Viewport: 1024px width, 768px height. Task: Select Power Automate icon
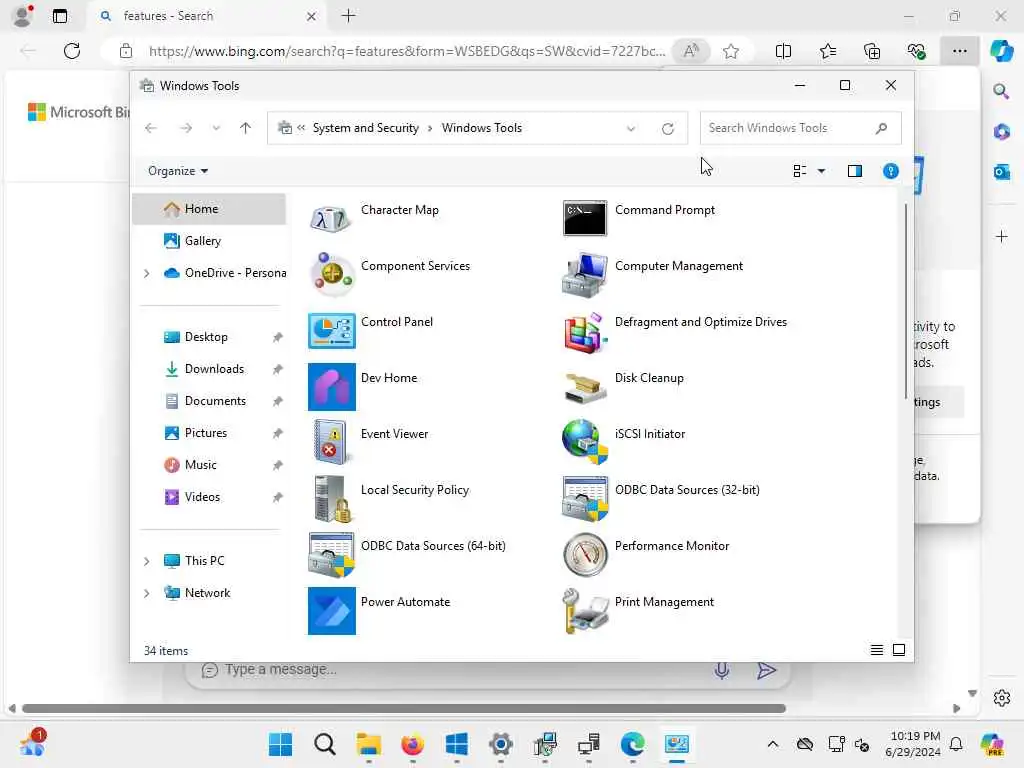tap(332, 611)
